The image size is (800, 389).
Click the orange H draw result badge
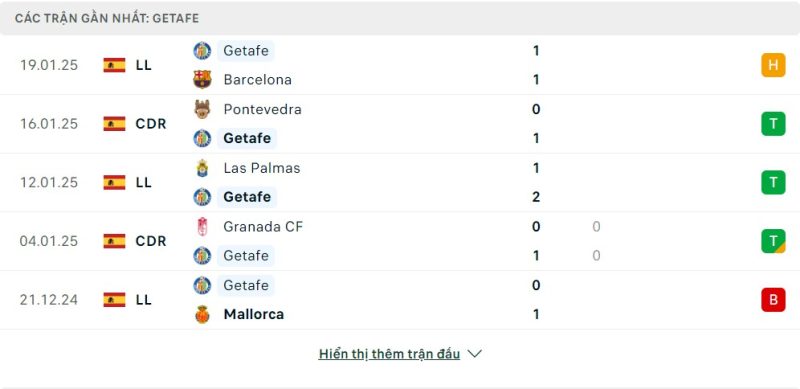[773, 65]
